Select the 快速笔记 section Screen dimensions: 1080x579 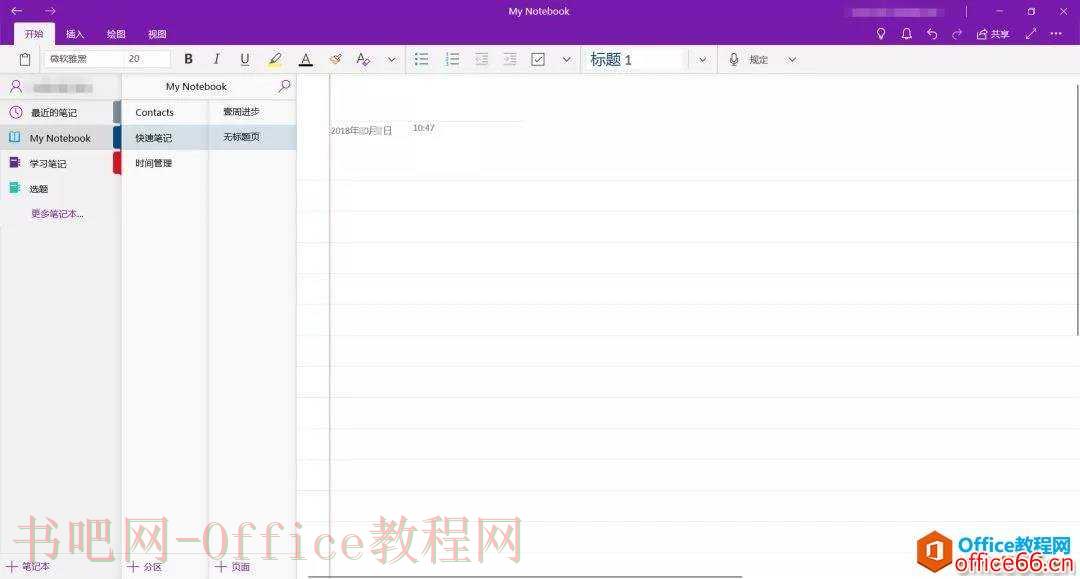tap(165, 138)
